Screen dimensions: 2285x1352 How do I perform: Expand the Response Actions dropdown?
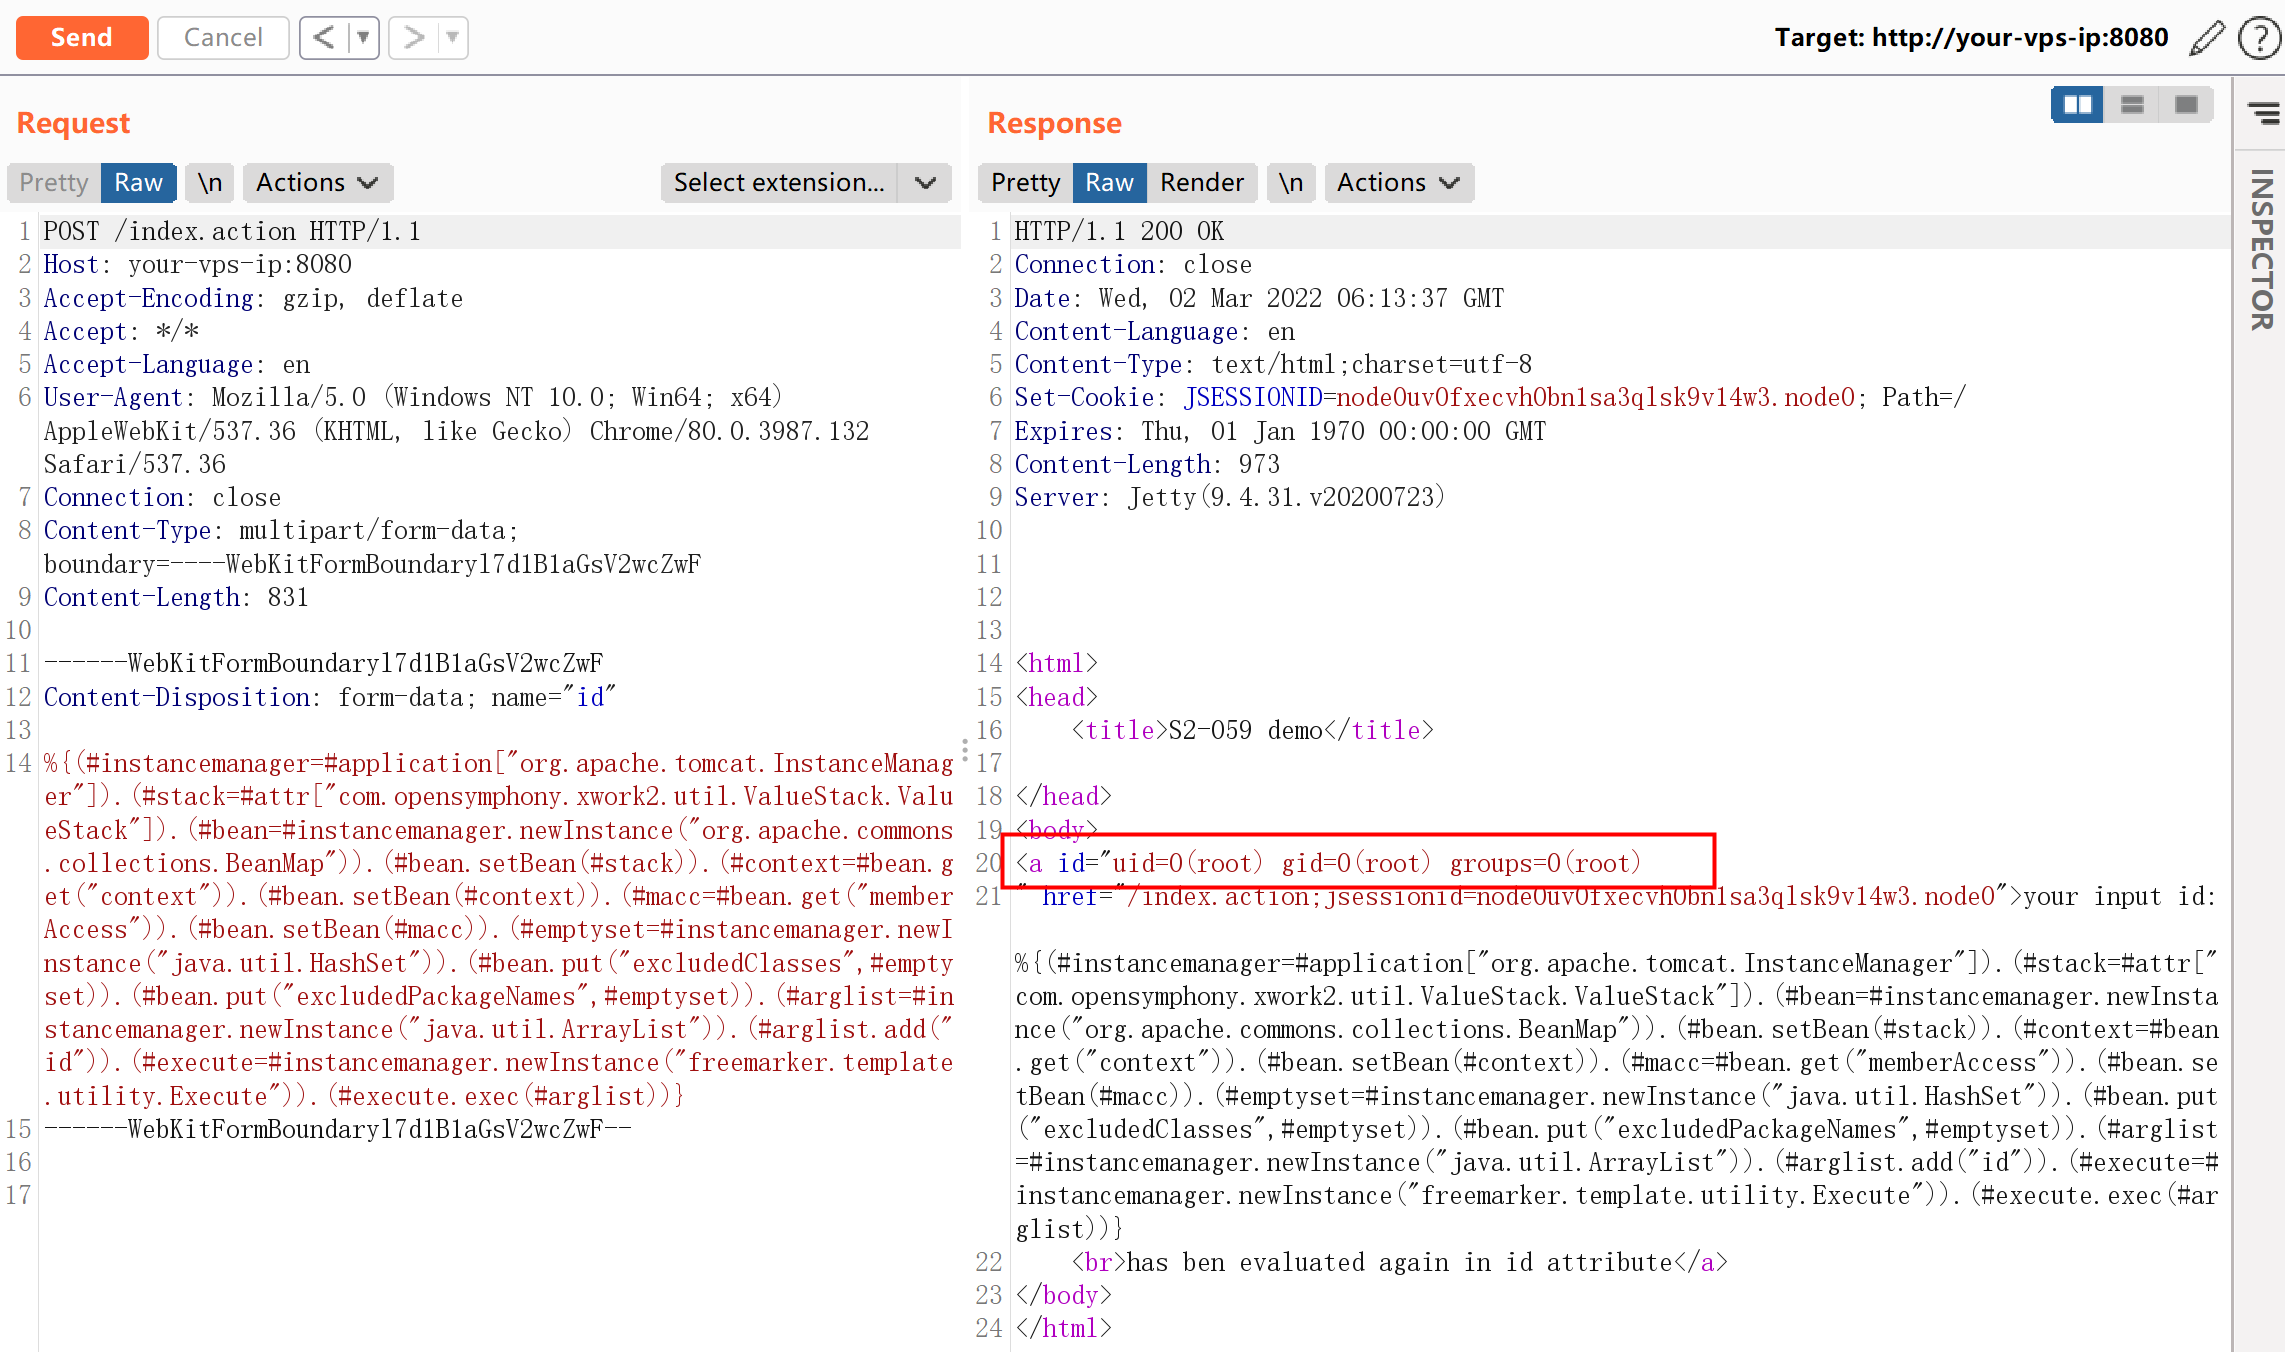point(1398,183)
